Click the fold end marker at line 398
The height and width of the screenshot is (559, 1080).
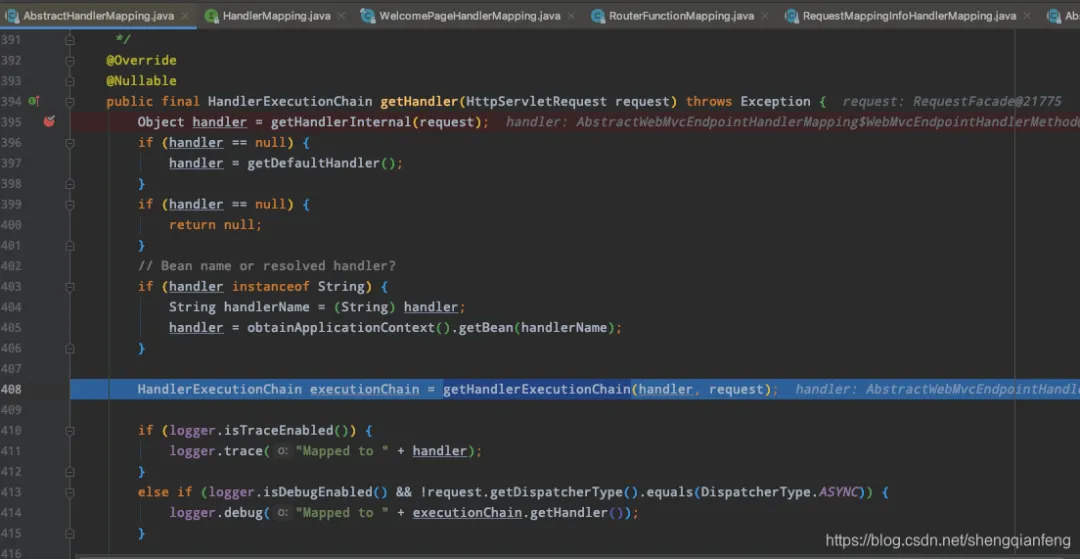click(70, 184)
